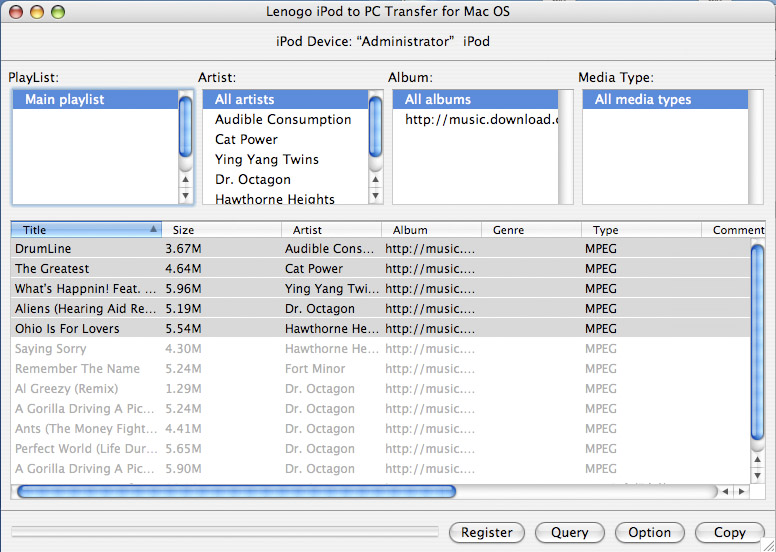
Task: Click track table scroll-up arrow
Action: pos(757,459)
